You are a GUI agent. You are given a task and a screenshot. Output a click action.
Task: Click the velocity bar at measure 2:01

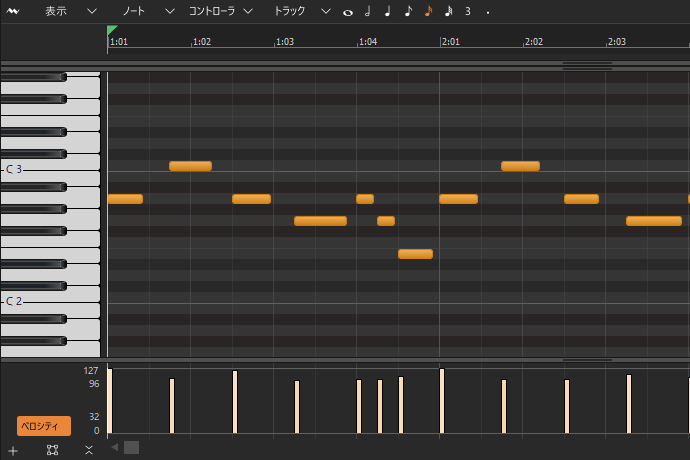point(442,401)
